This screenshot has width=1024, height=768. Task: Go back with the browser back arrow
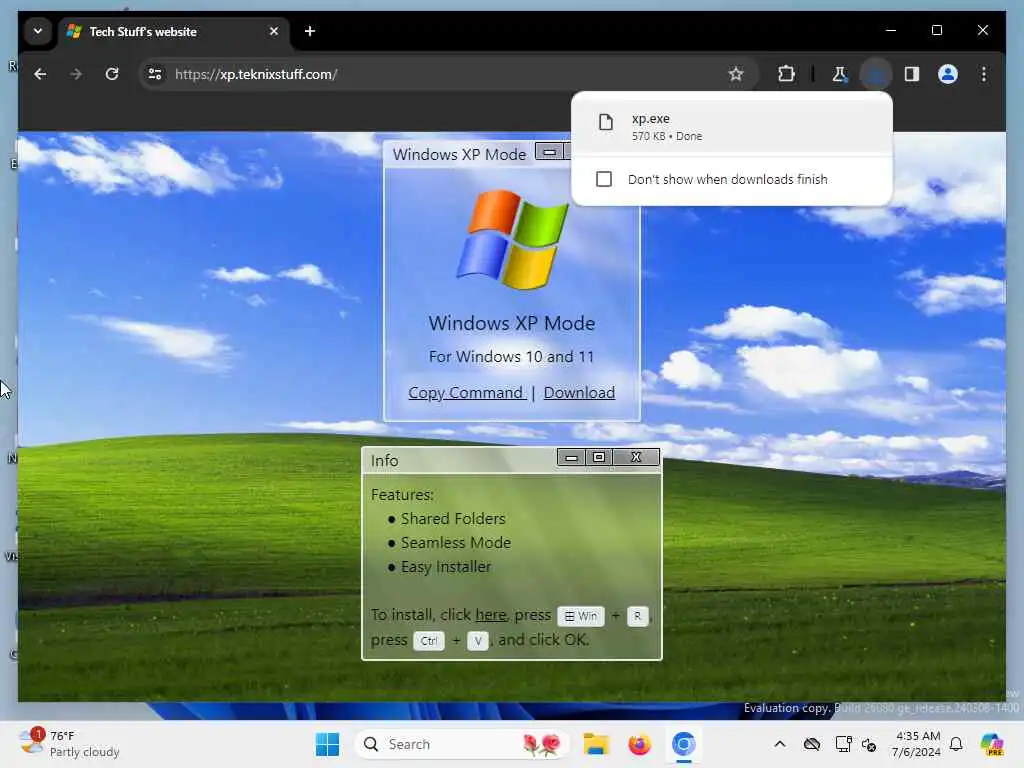[x=40, y=74]
